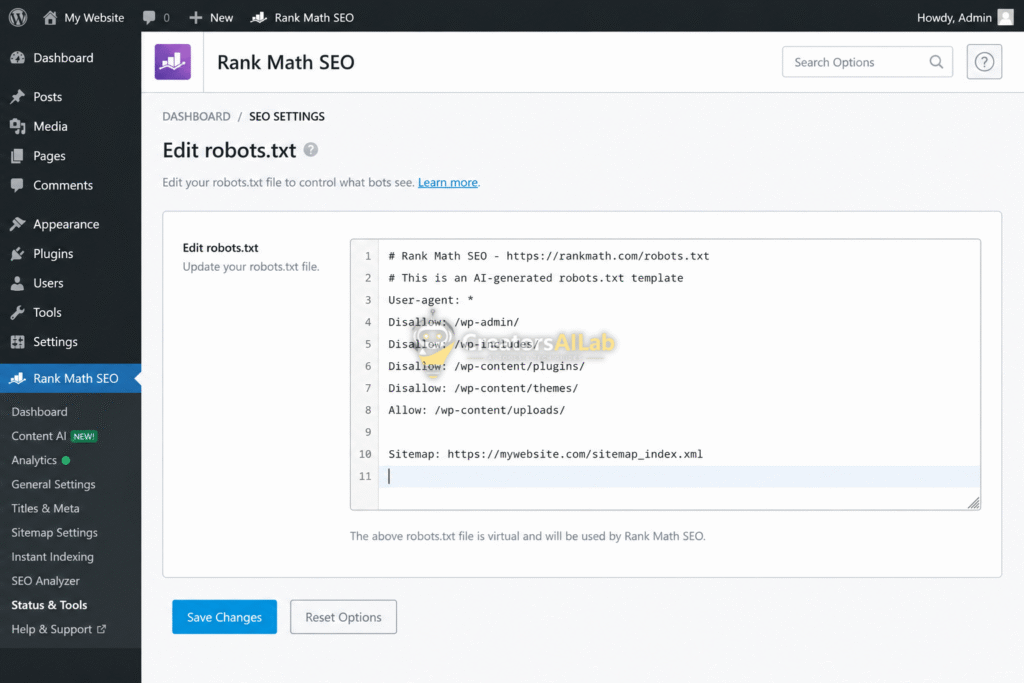Click 'Disallow: /wp-admin/' line
Screen dimensions: 1024x683
tap(453, 322)
